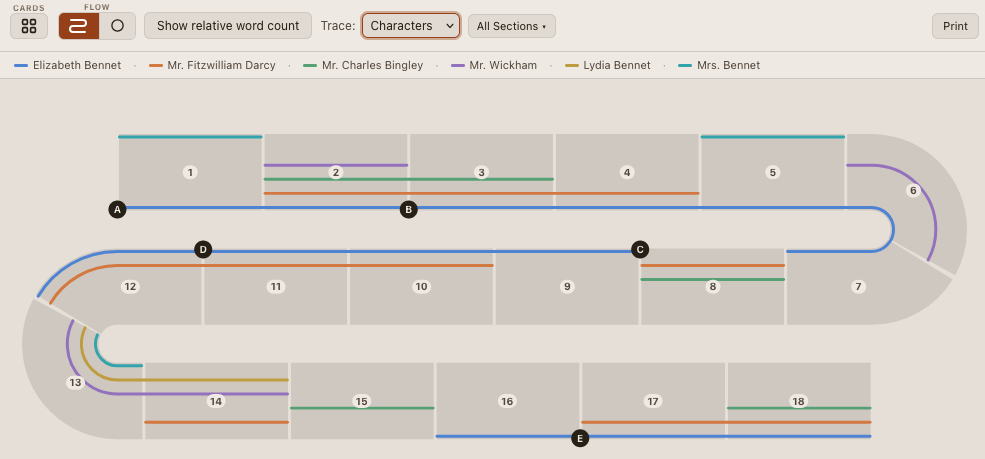Viewport: 985px width, 459px height.
Task: Open scene 2 tile
Action: point(336,172)
